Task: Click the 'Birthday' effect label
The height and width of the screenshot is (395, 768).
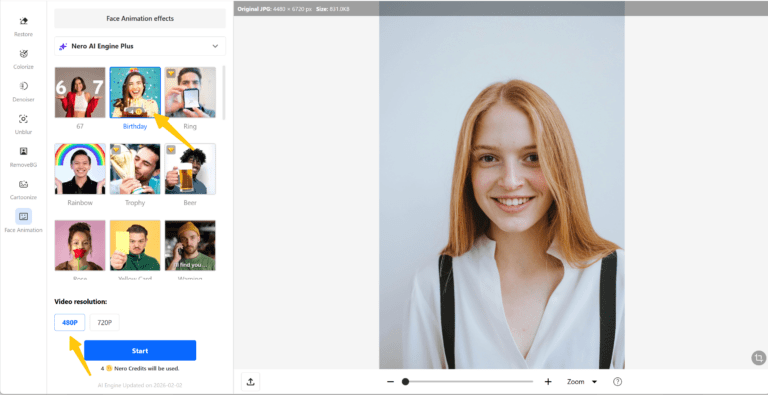Action: 135,126
